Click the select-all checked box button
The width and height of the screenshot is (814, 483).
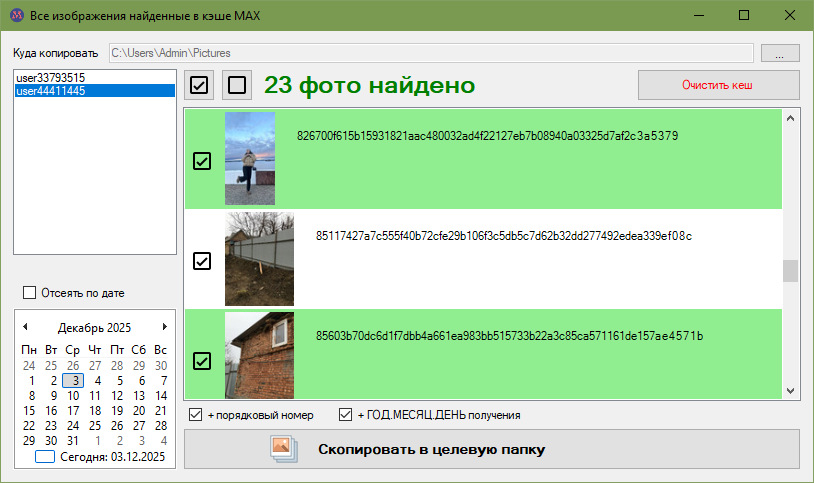199,86
